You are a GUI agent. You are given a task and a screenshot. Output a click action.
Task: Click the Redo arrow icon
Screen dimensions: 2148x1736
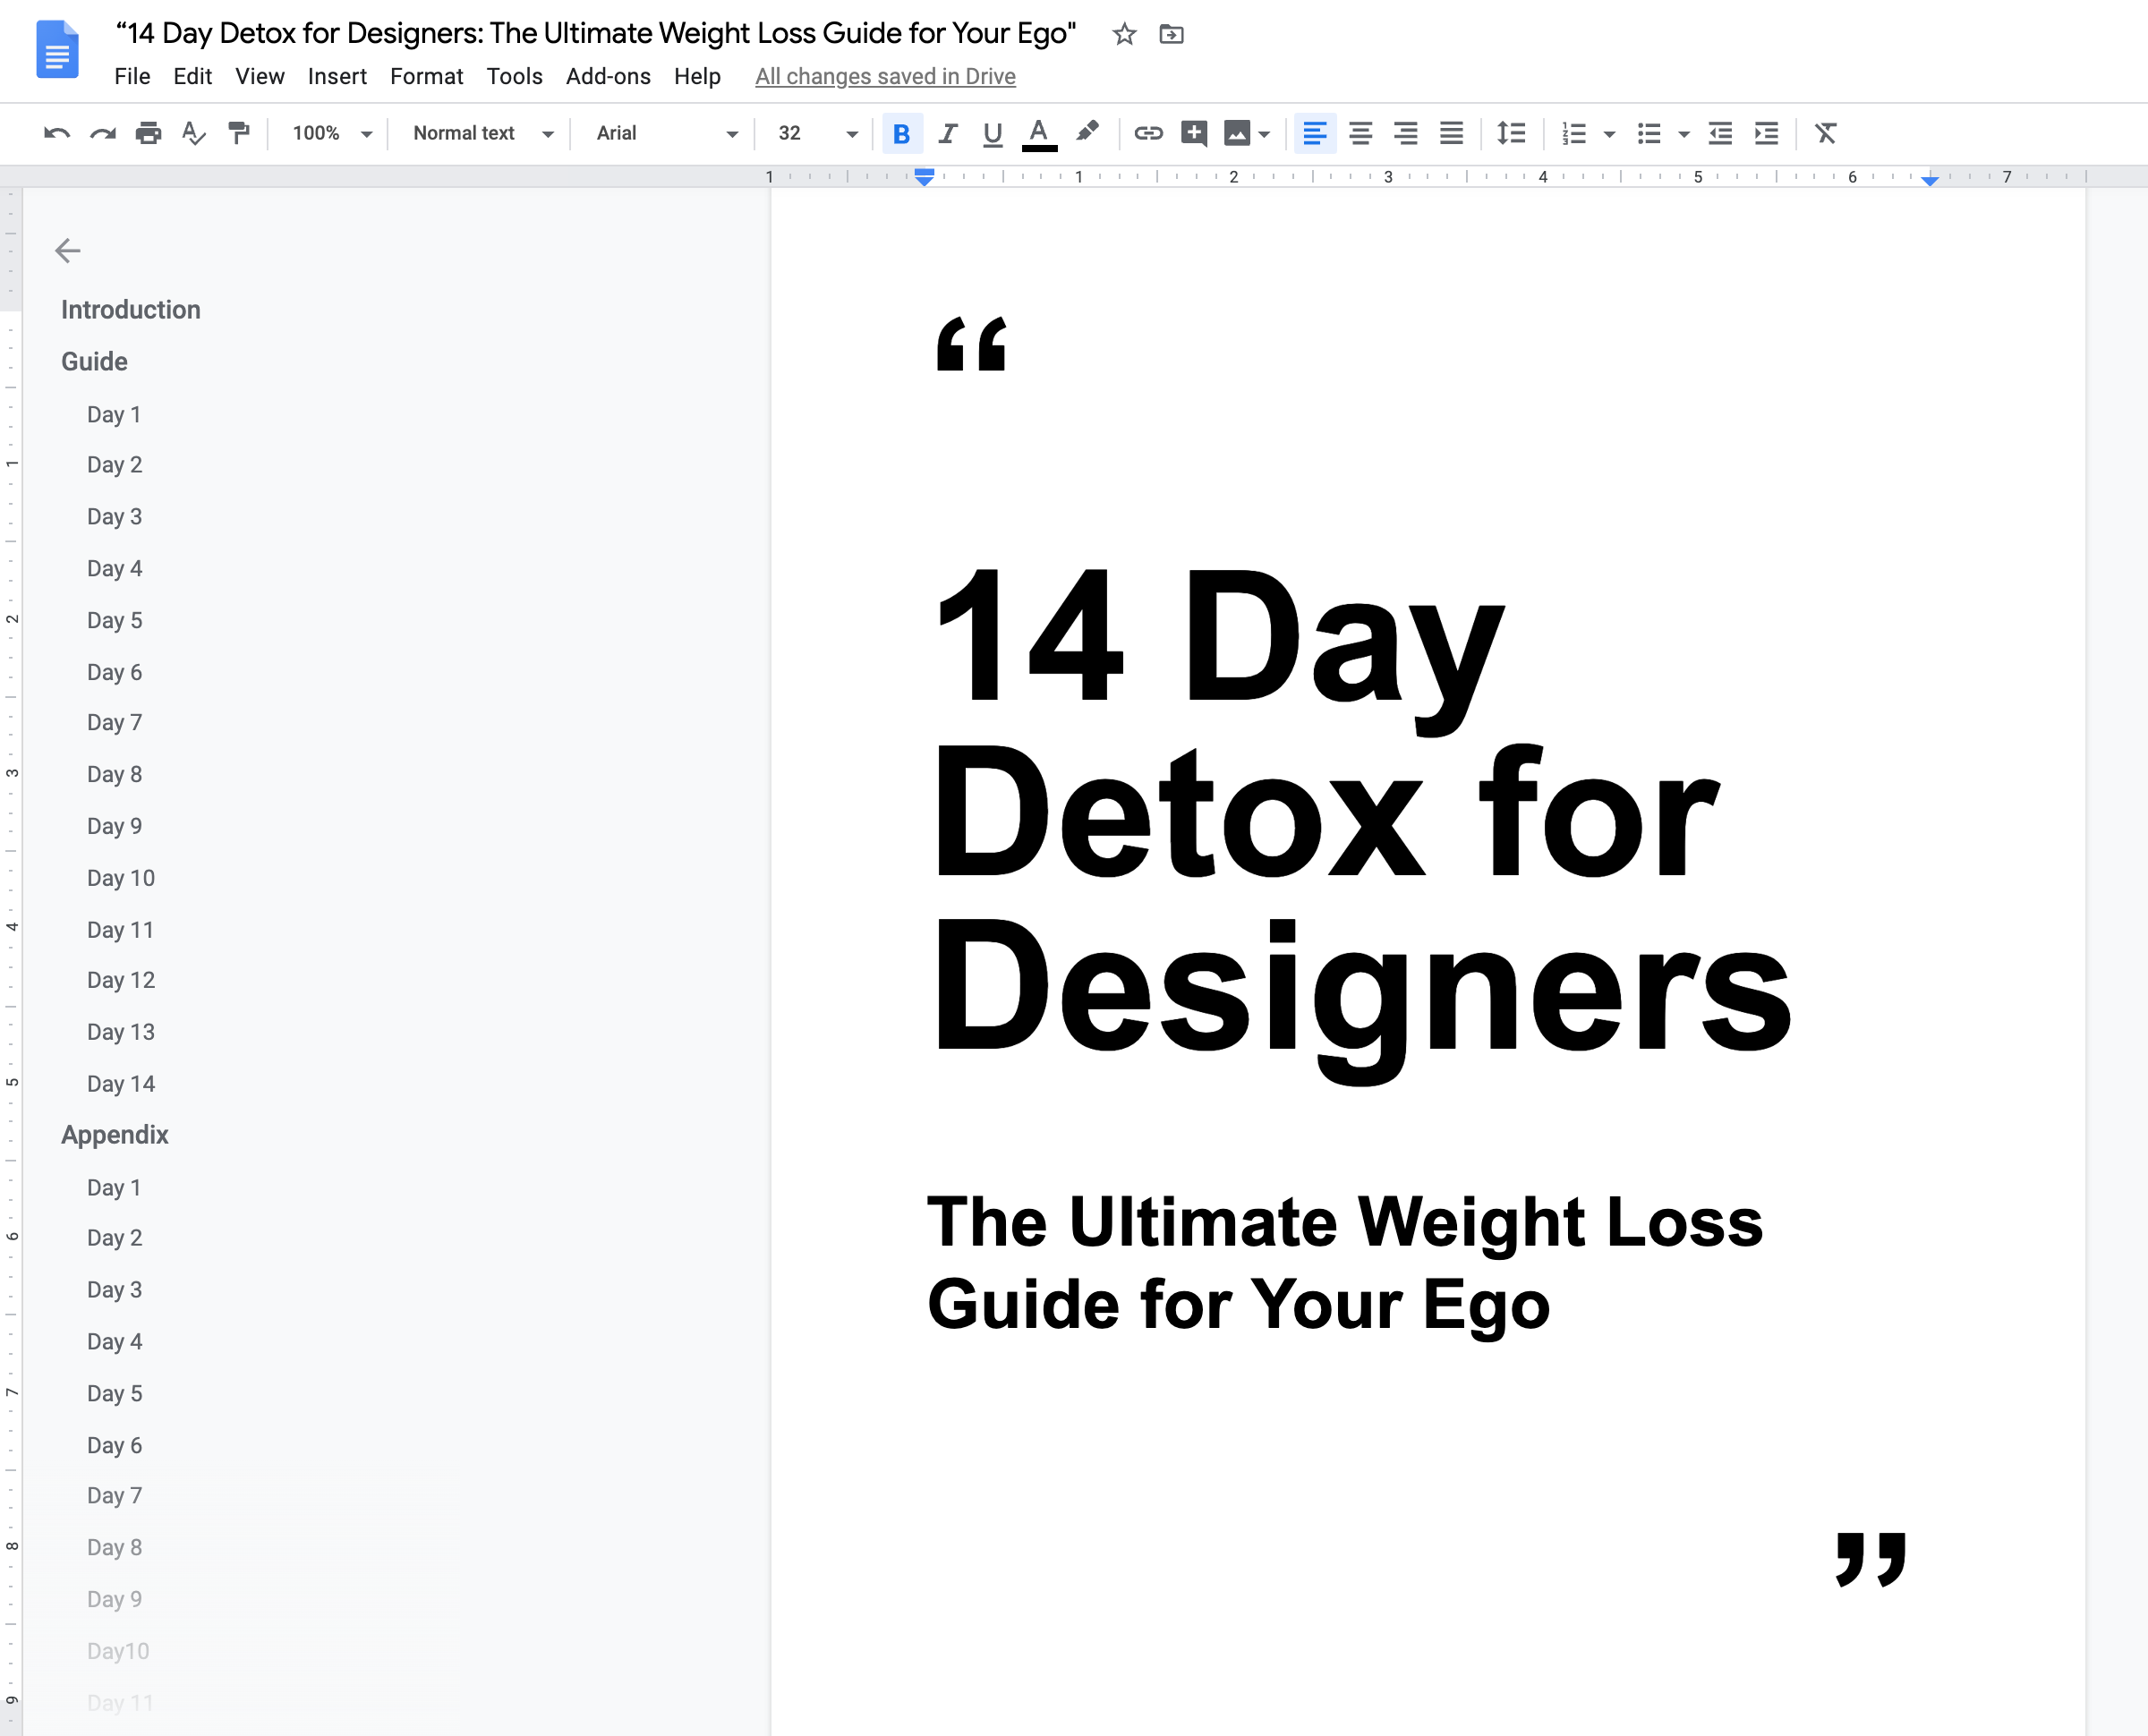[103, 133]
